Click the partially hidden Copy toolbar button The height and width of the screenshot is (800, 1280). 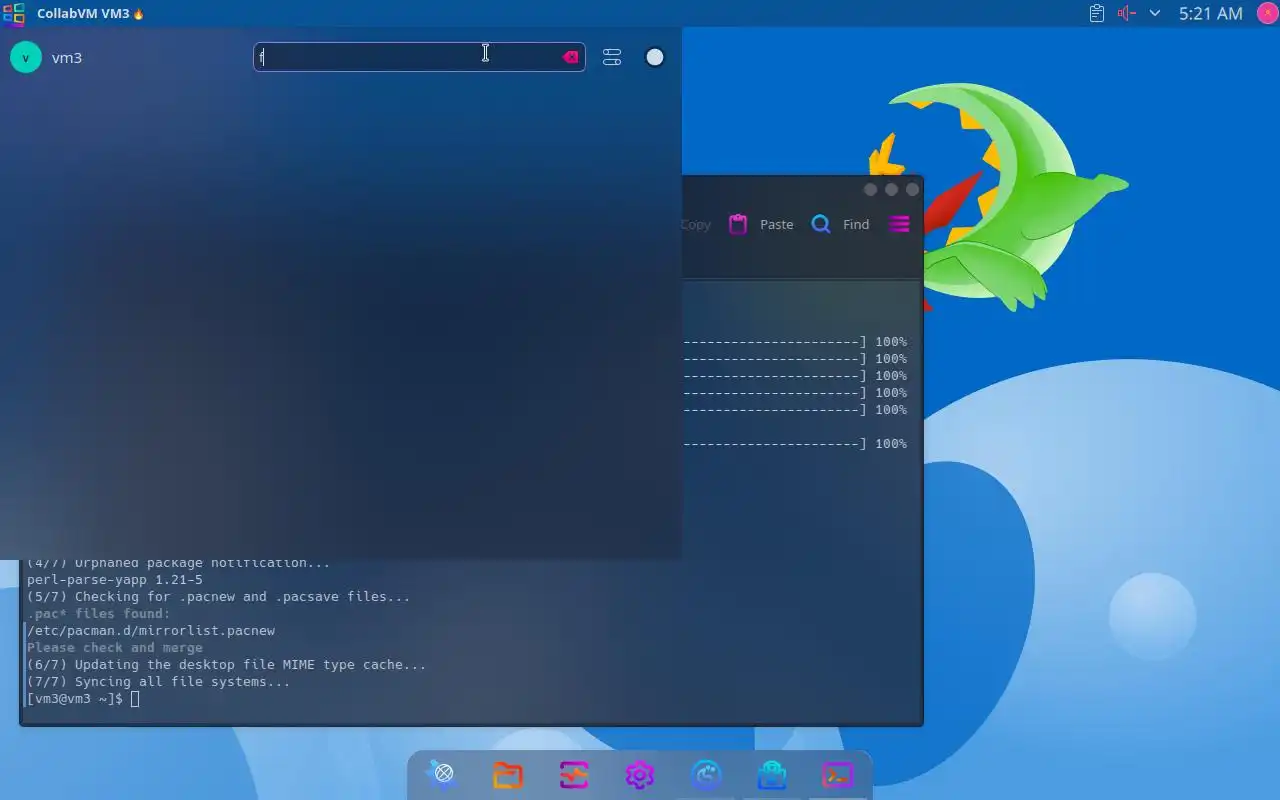tap(696, 224)
